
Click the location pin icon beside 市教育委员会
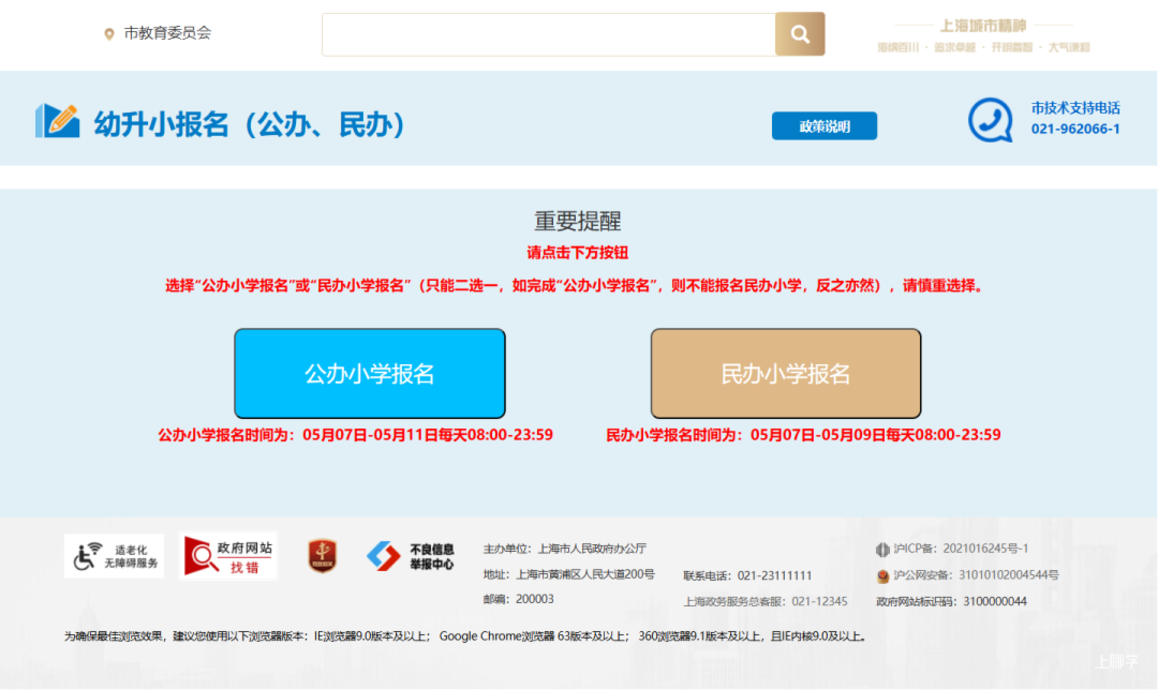coord(109,34)
